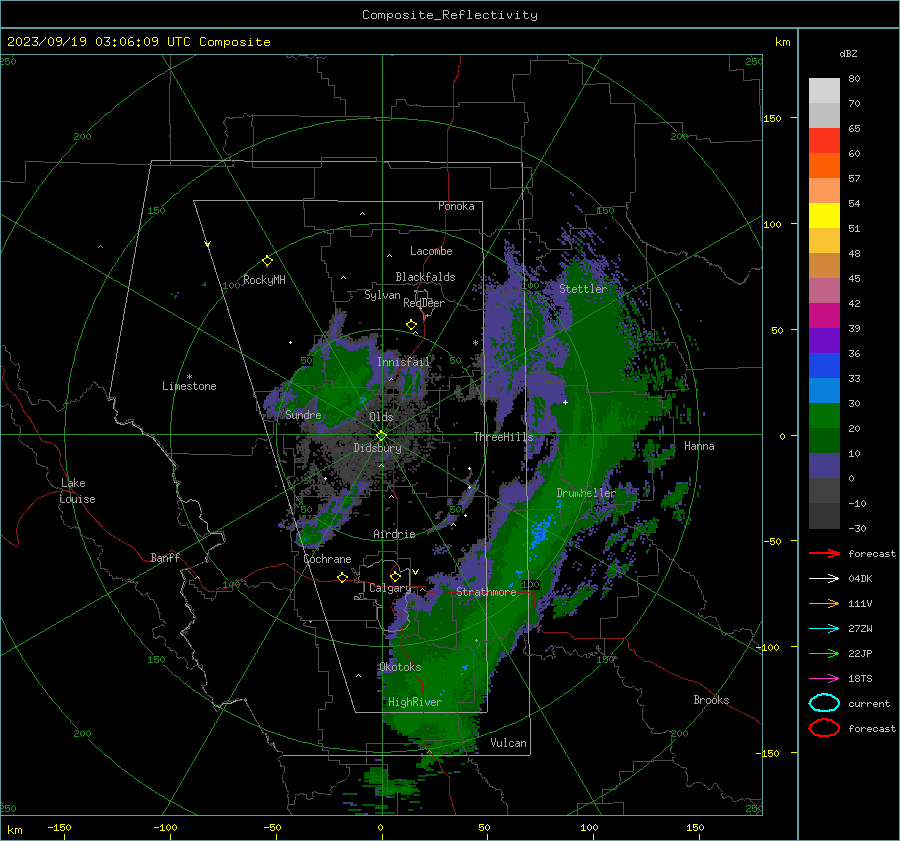Click the yellow diamond marker under RedDeer
Viewport: 900px width, 841px height.
click(x=412, y=325)
